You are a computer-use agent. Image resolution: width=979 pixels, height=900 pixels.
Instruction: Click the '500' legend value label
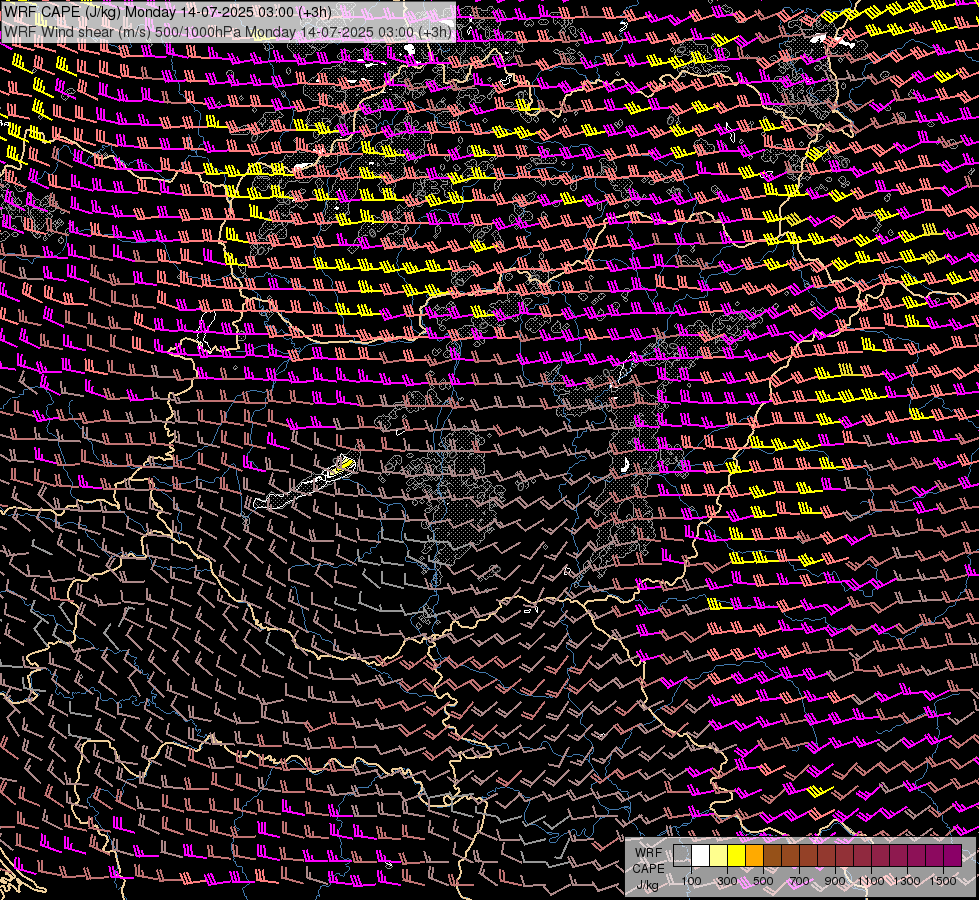click(763, 881)
